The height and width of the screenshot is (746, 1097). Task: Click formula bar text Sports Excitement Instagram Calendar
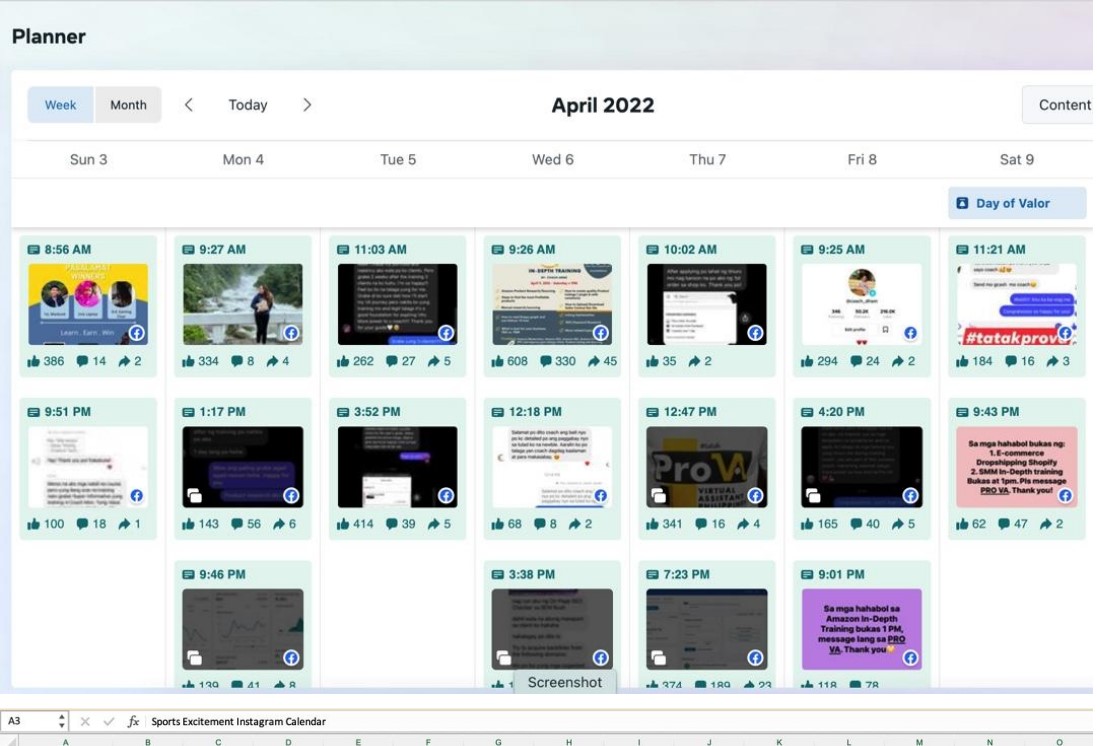coord(239,722)
